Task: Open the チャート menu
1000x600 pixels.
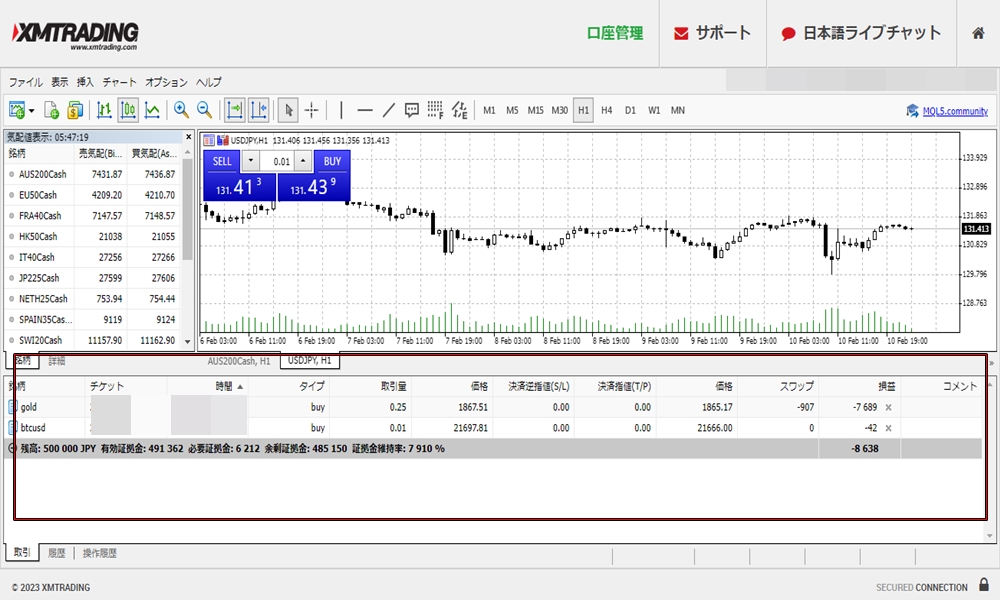Action: tap(119, 82)
